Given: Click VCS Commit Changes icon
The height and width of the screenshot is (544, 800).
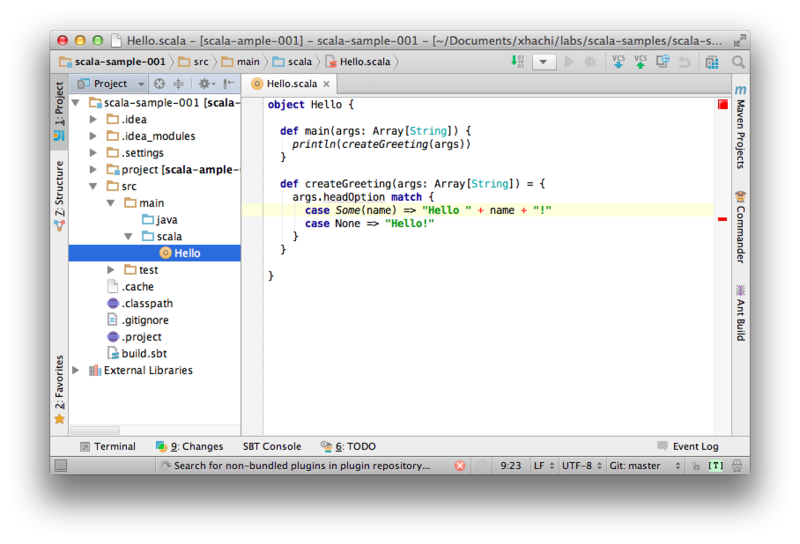Looking at the screenshot, I should (640, 62).
